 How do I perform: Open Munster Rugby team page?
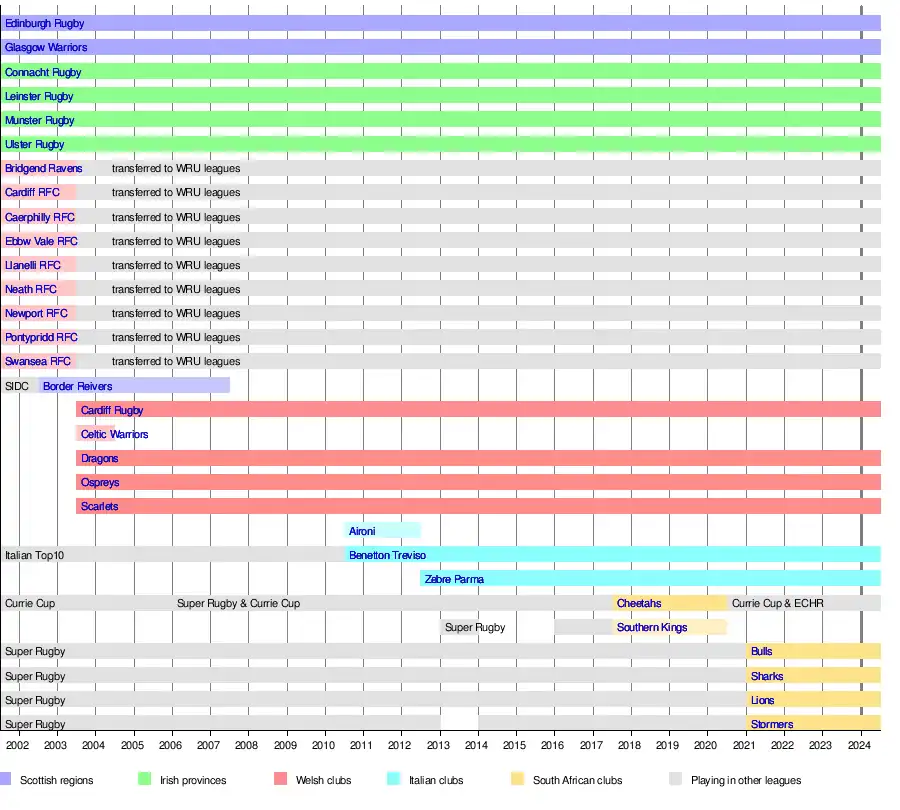click(40, 120)
